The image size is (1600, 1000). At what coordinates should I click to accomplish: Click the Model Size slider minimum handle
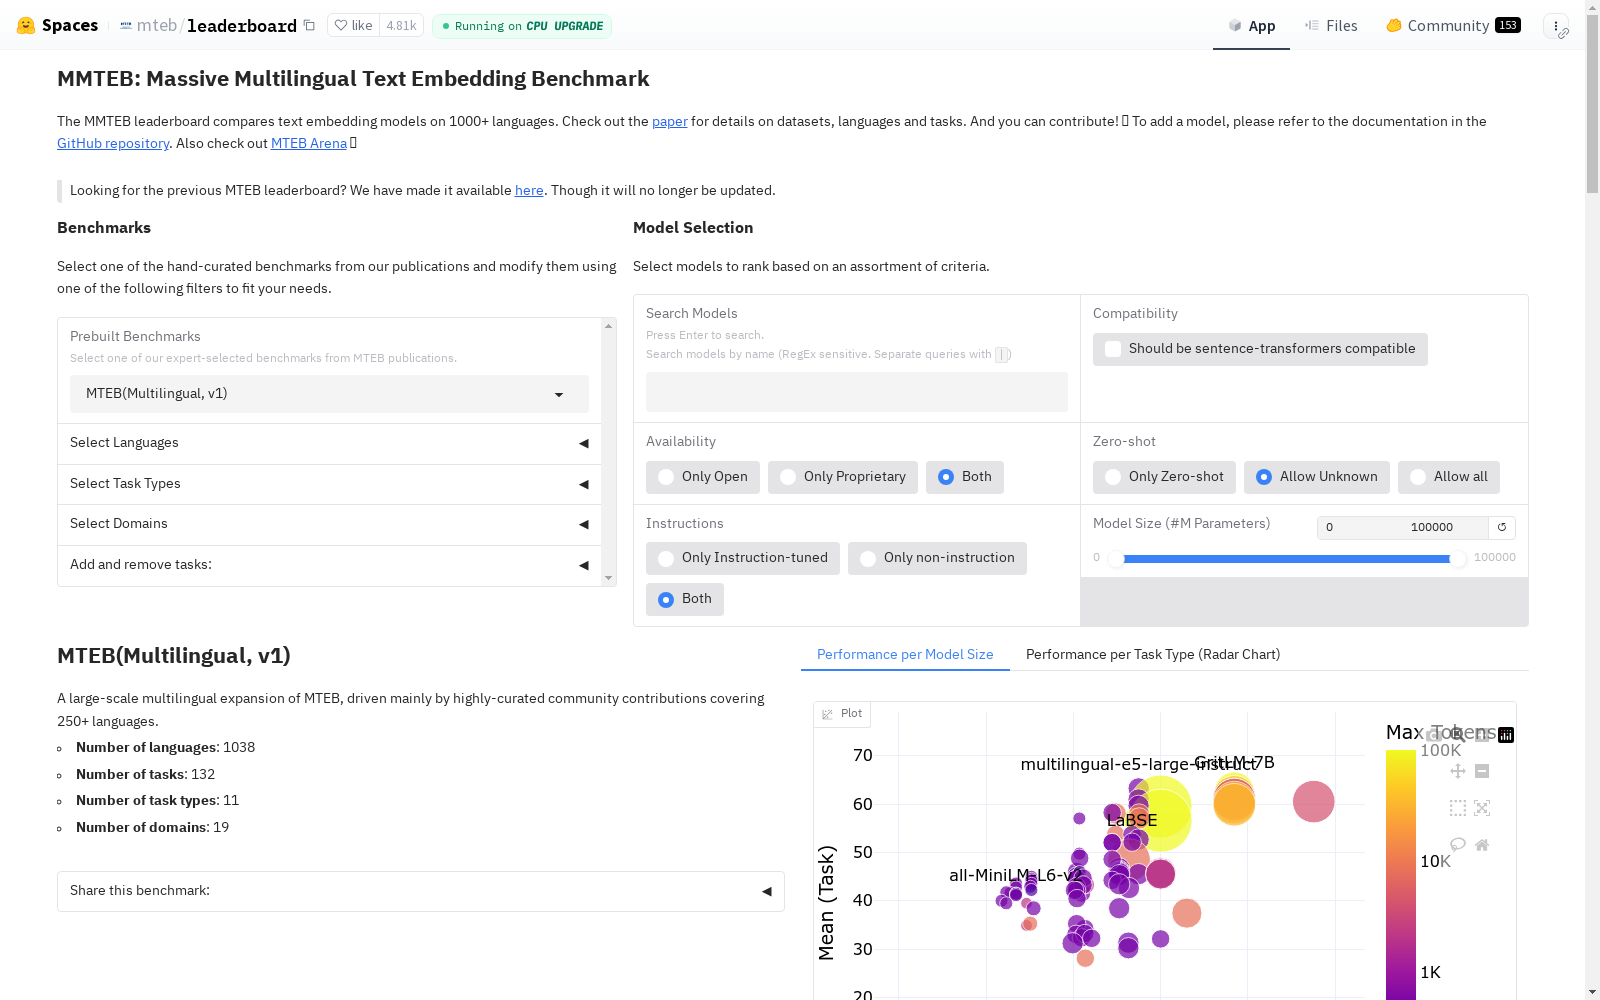click(1115, 559)
